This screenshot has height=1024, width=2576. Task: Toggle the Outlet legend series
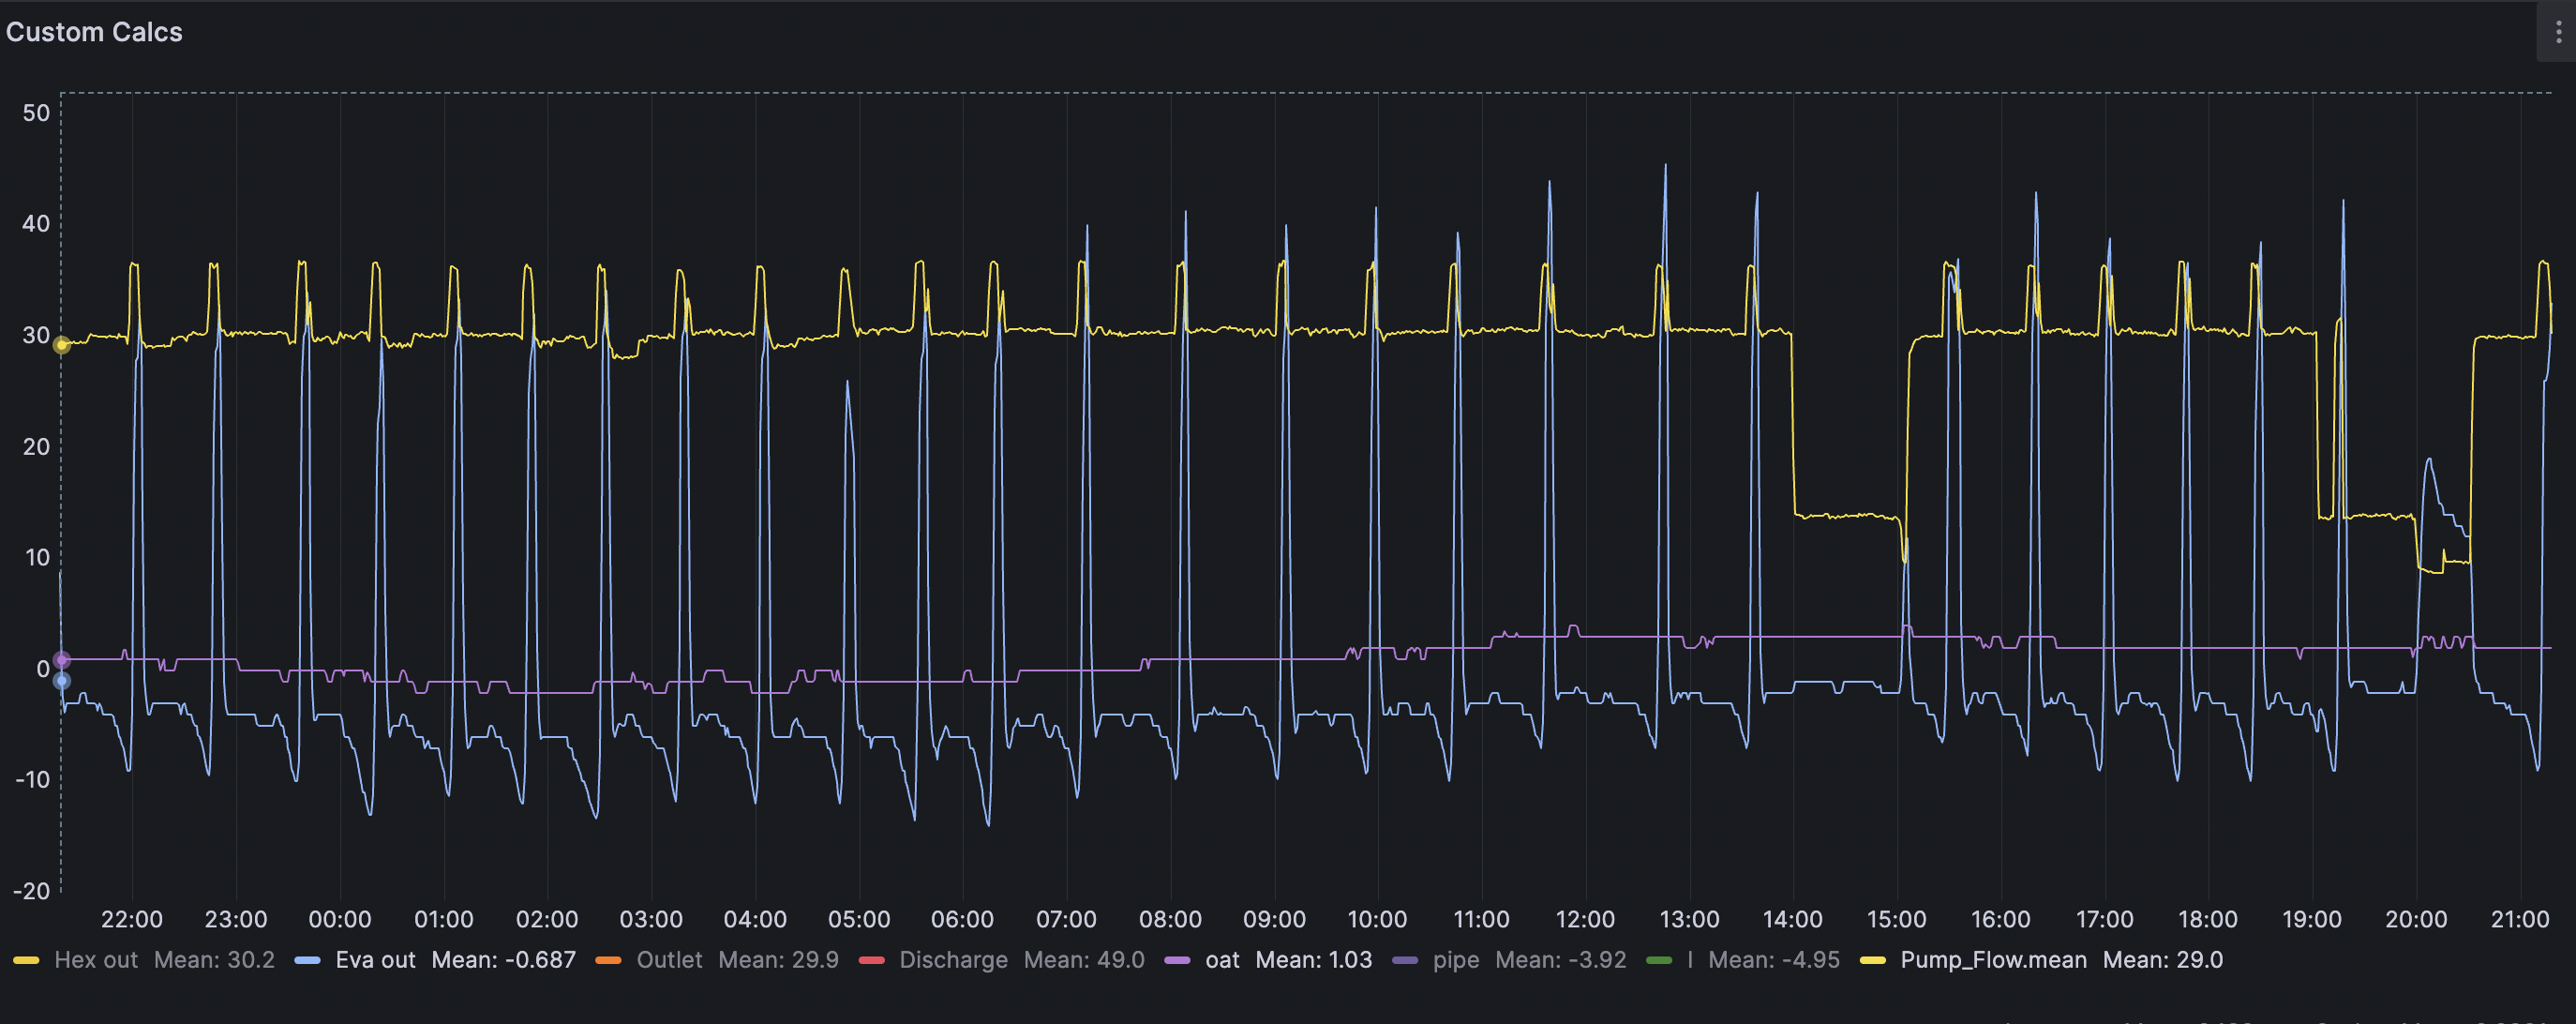pos(669,960)
